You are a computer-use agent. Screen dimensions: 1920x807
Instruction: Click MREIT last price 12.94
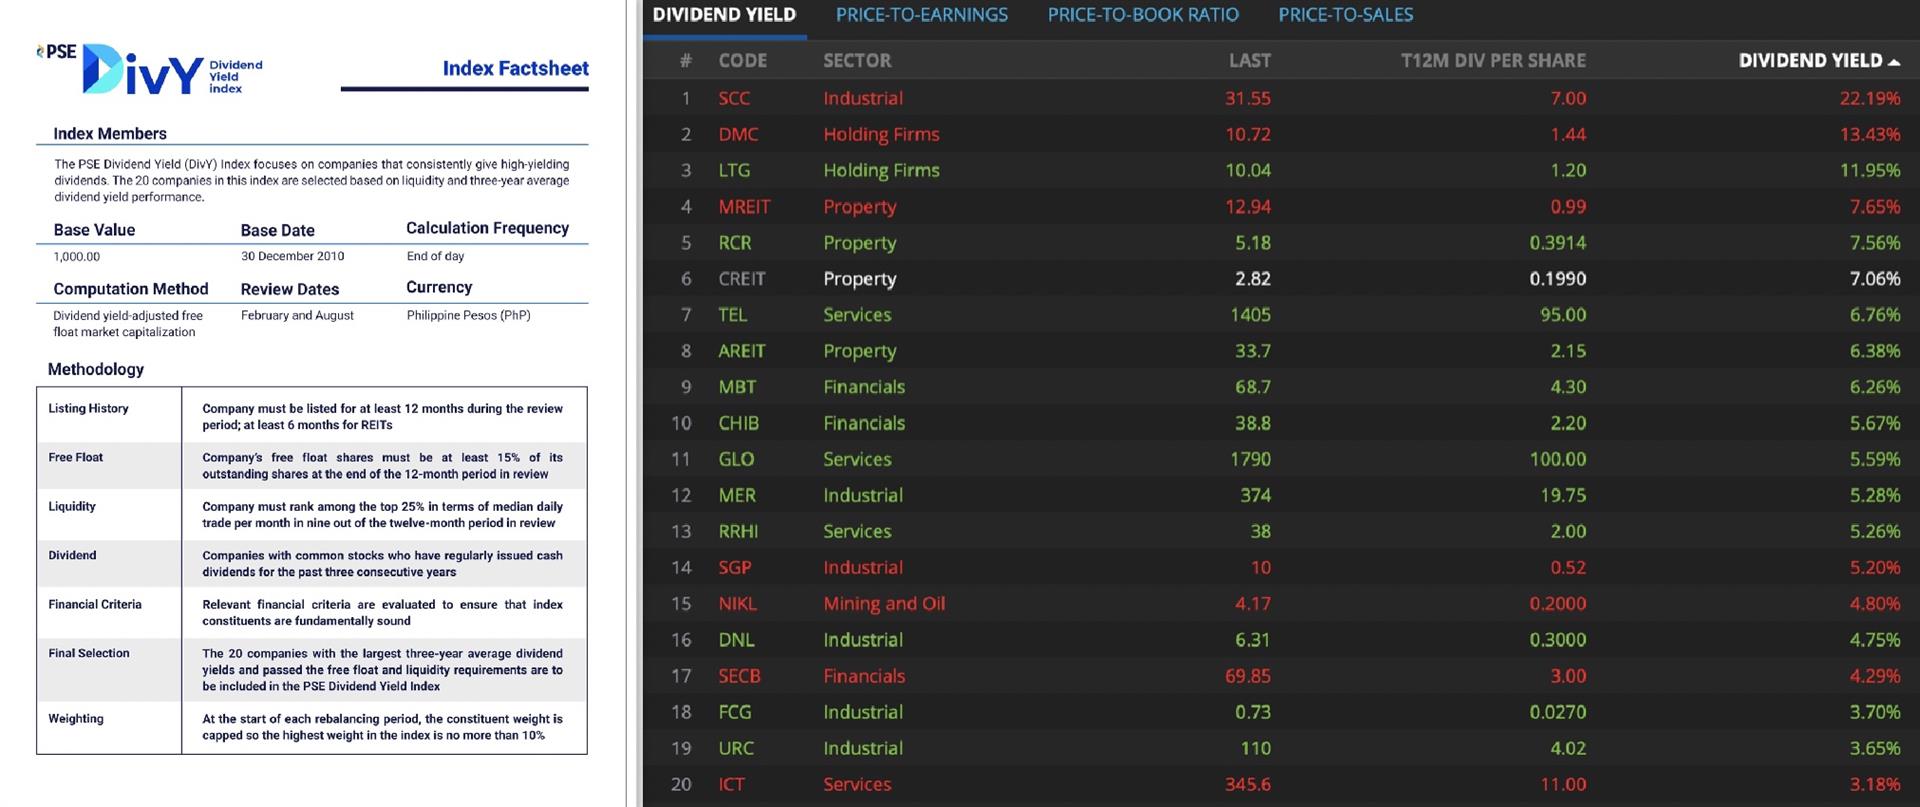point(1248,207)
